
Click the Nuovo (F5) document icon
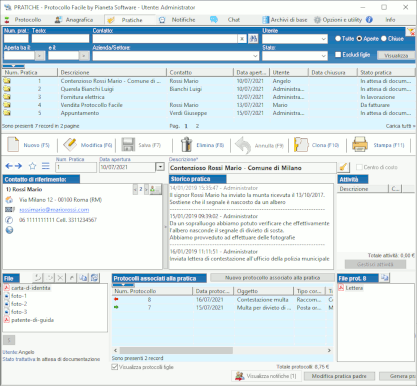pyautogui.click(x=13, y=145)
